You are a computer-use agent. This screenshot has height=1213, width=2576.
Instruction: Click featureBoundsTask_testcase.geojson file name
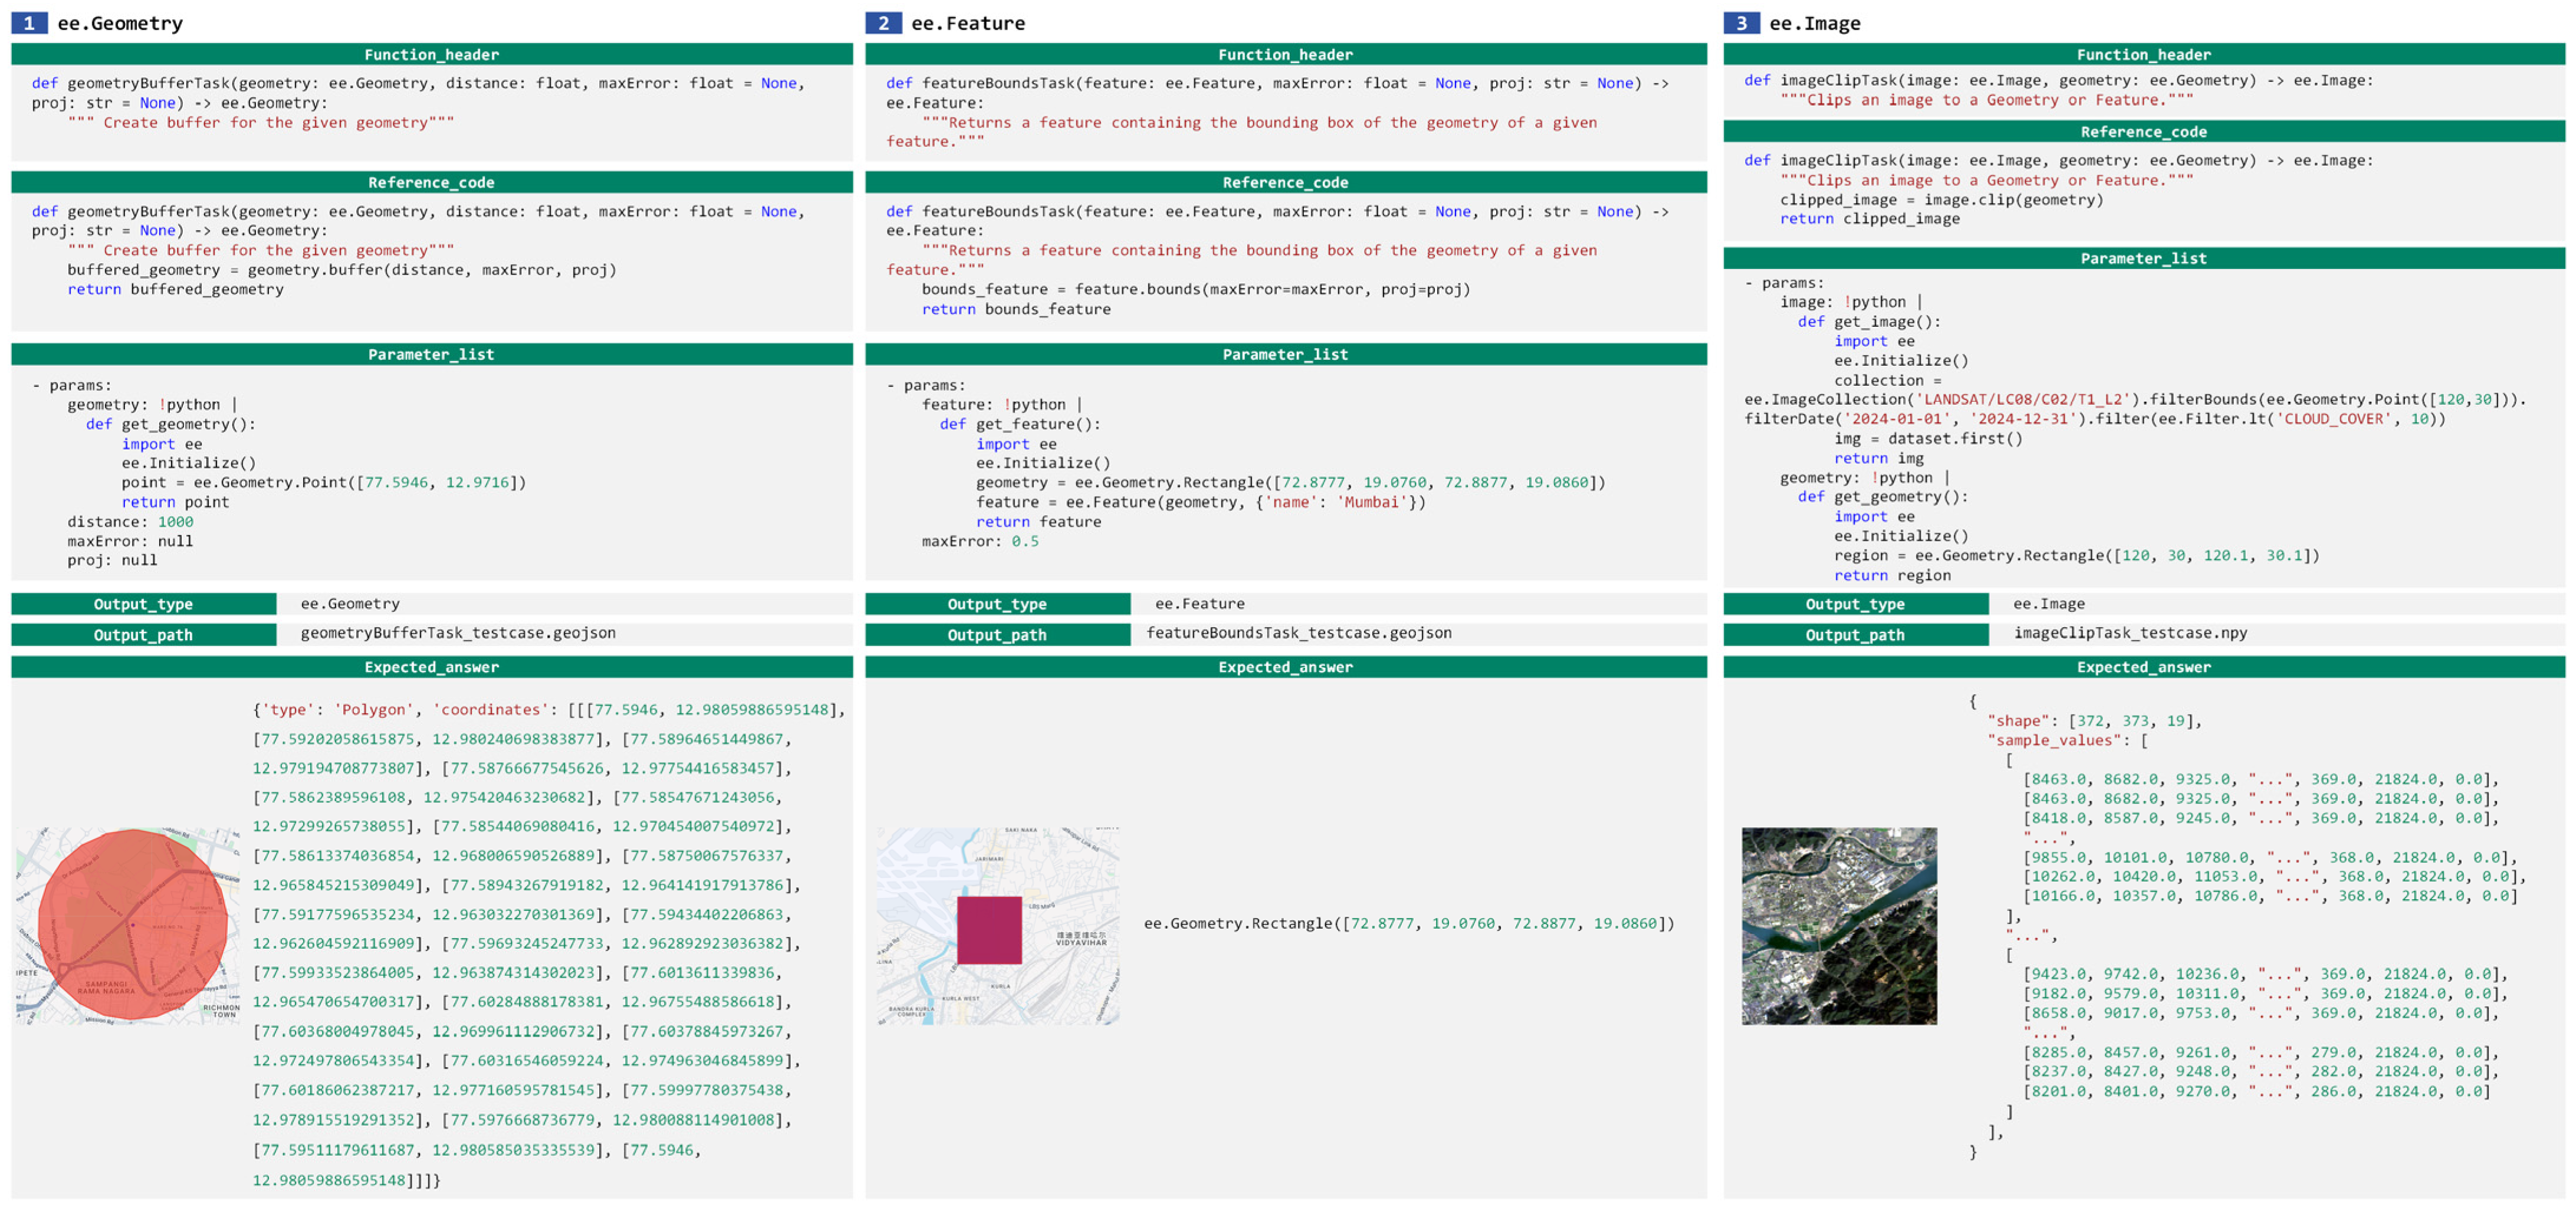pyautogui.click(x=1298, y=633)
